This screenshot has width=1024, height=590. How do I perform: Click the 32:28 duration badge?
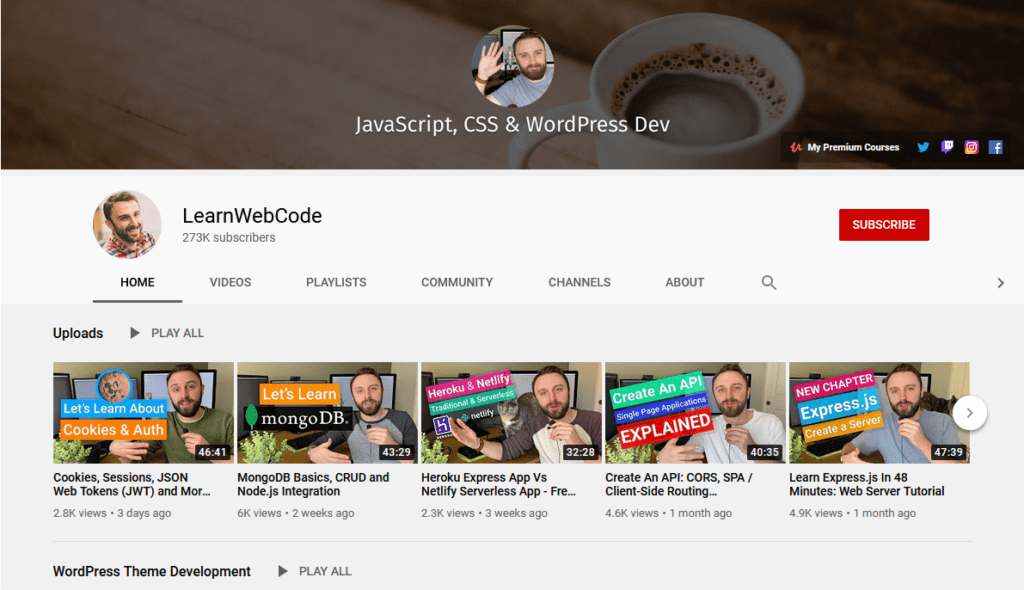581,452
